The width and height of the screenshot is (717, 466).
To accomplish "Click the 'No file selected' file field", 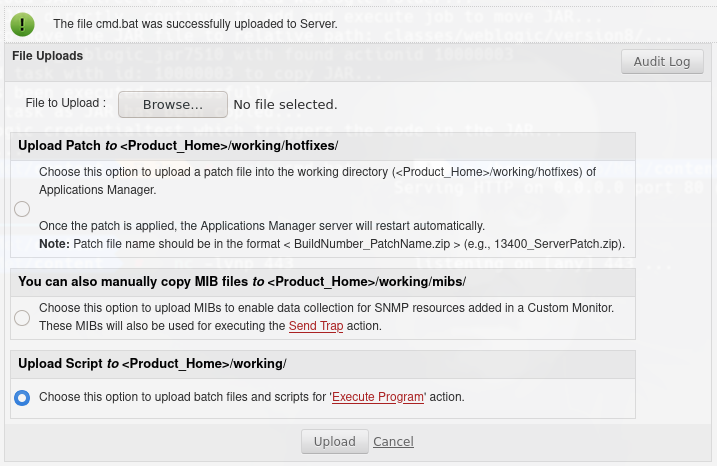I will click(285, 104).
